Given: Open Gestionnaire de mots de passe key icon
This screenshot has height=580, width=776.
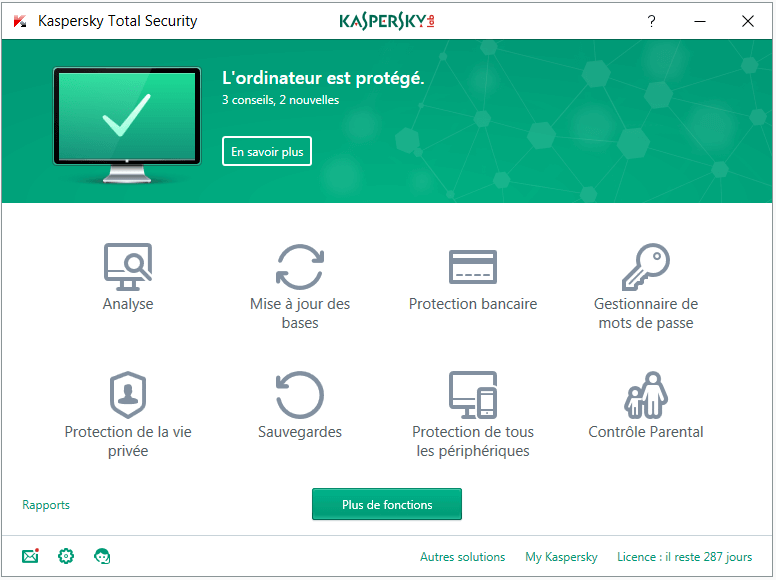Looking at the screenshot, I should click(x=646, y=267).
